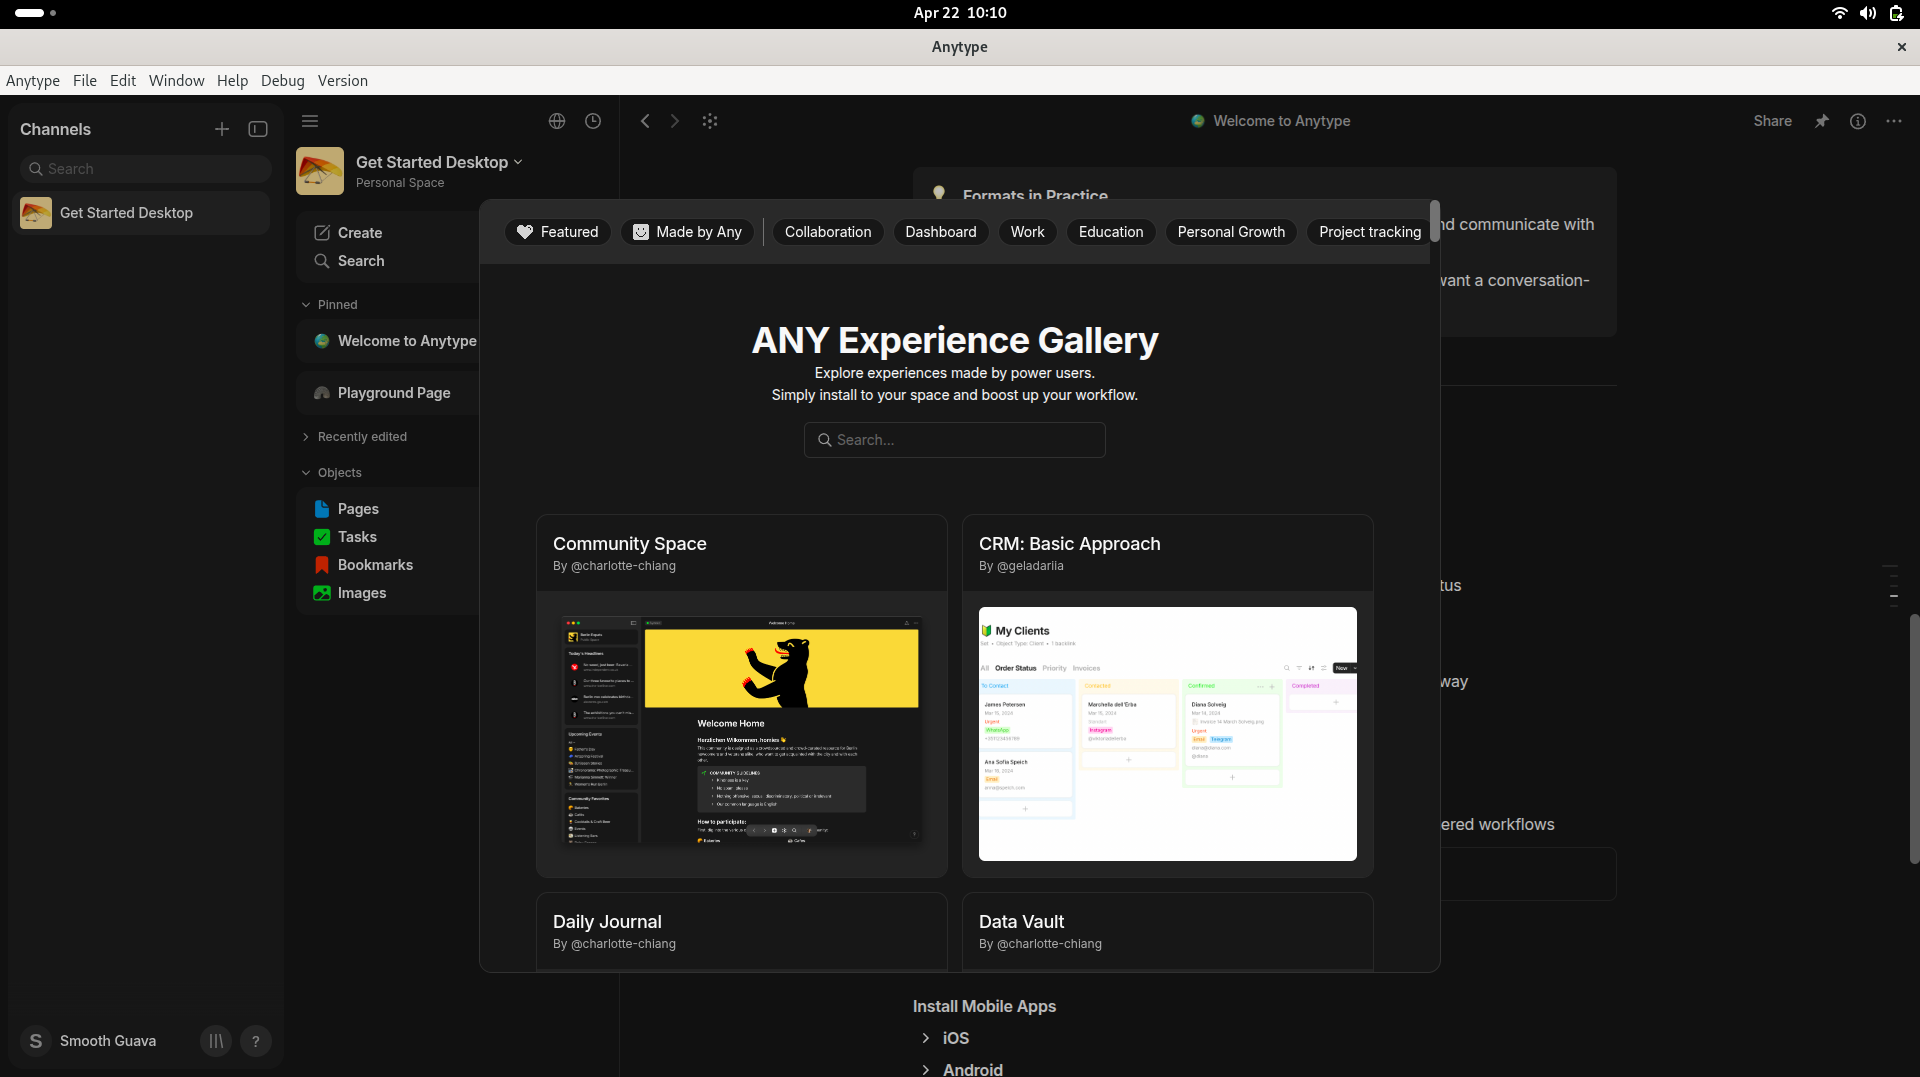Open the vertical bars icon near profile
This screenshot has width=1920, height=1077.
[x=216, y=1041]
